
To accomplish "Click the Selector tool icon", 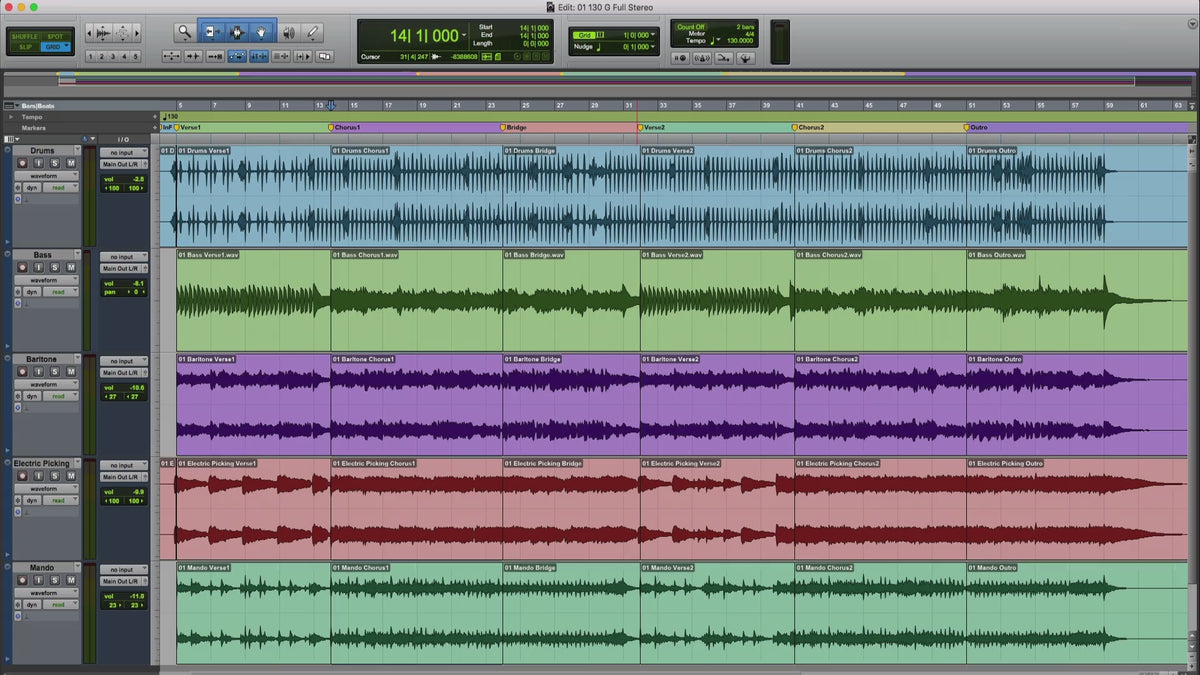I will point(237,32).
